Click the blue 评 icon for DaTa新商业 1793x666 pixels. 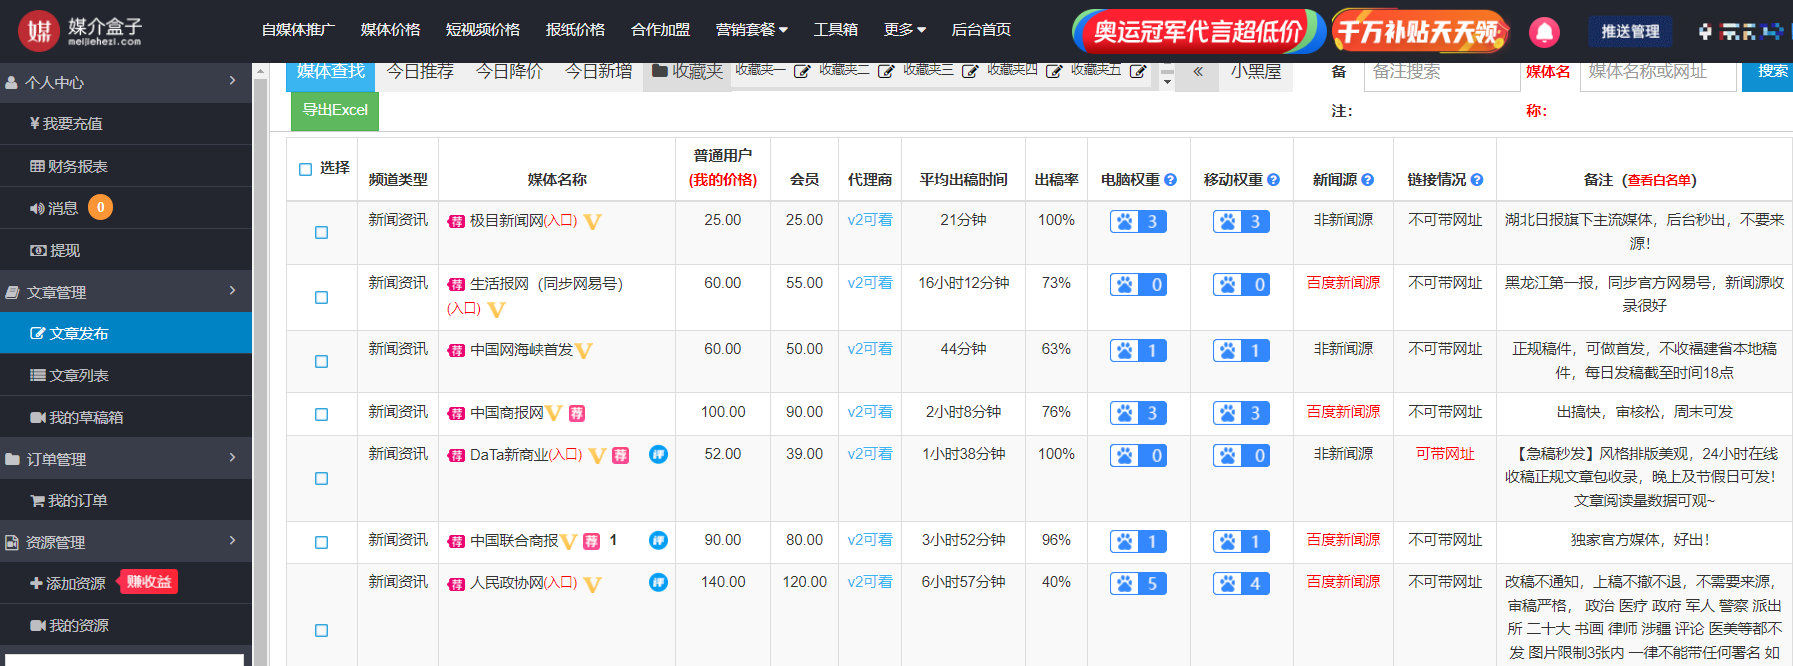click(658, 454)
